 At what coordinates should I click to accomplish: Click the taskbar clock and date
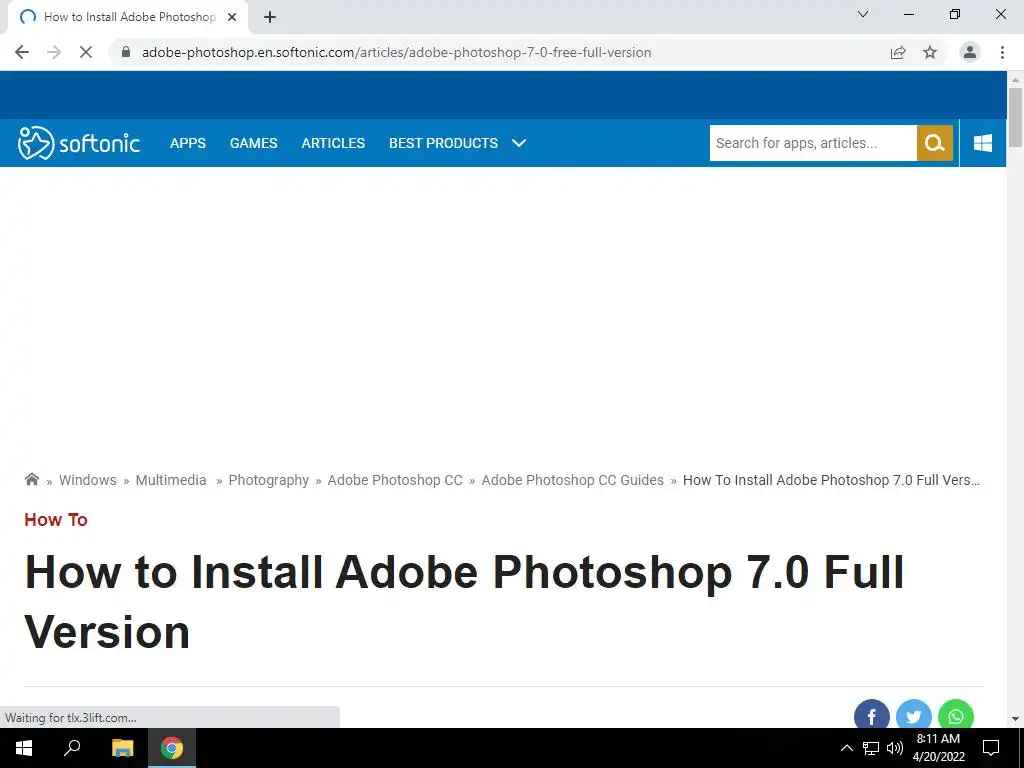pos(938,748)
